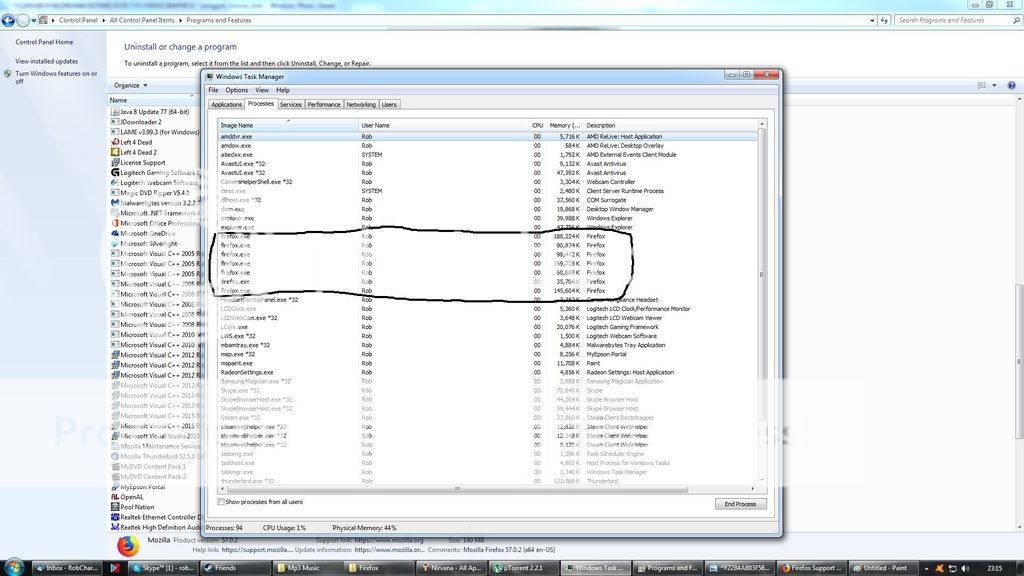This screenshot has width=1024, height=576.
Task: Select the RadeonSettings.exe process row
Action: click(x=488, y=372)
